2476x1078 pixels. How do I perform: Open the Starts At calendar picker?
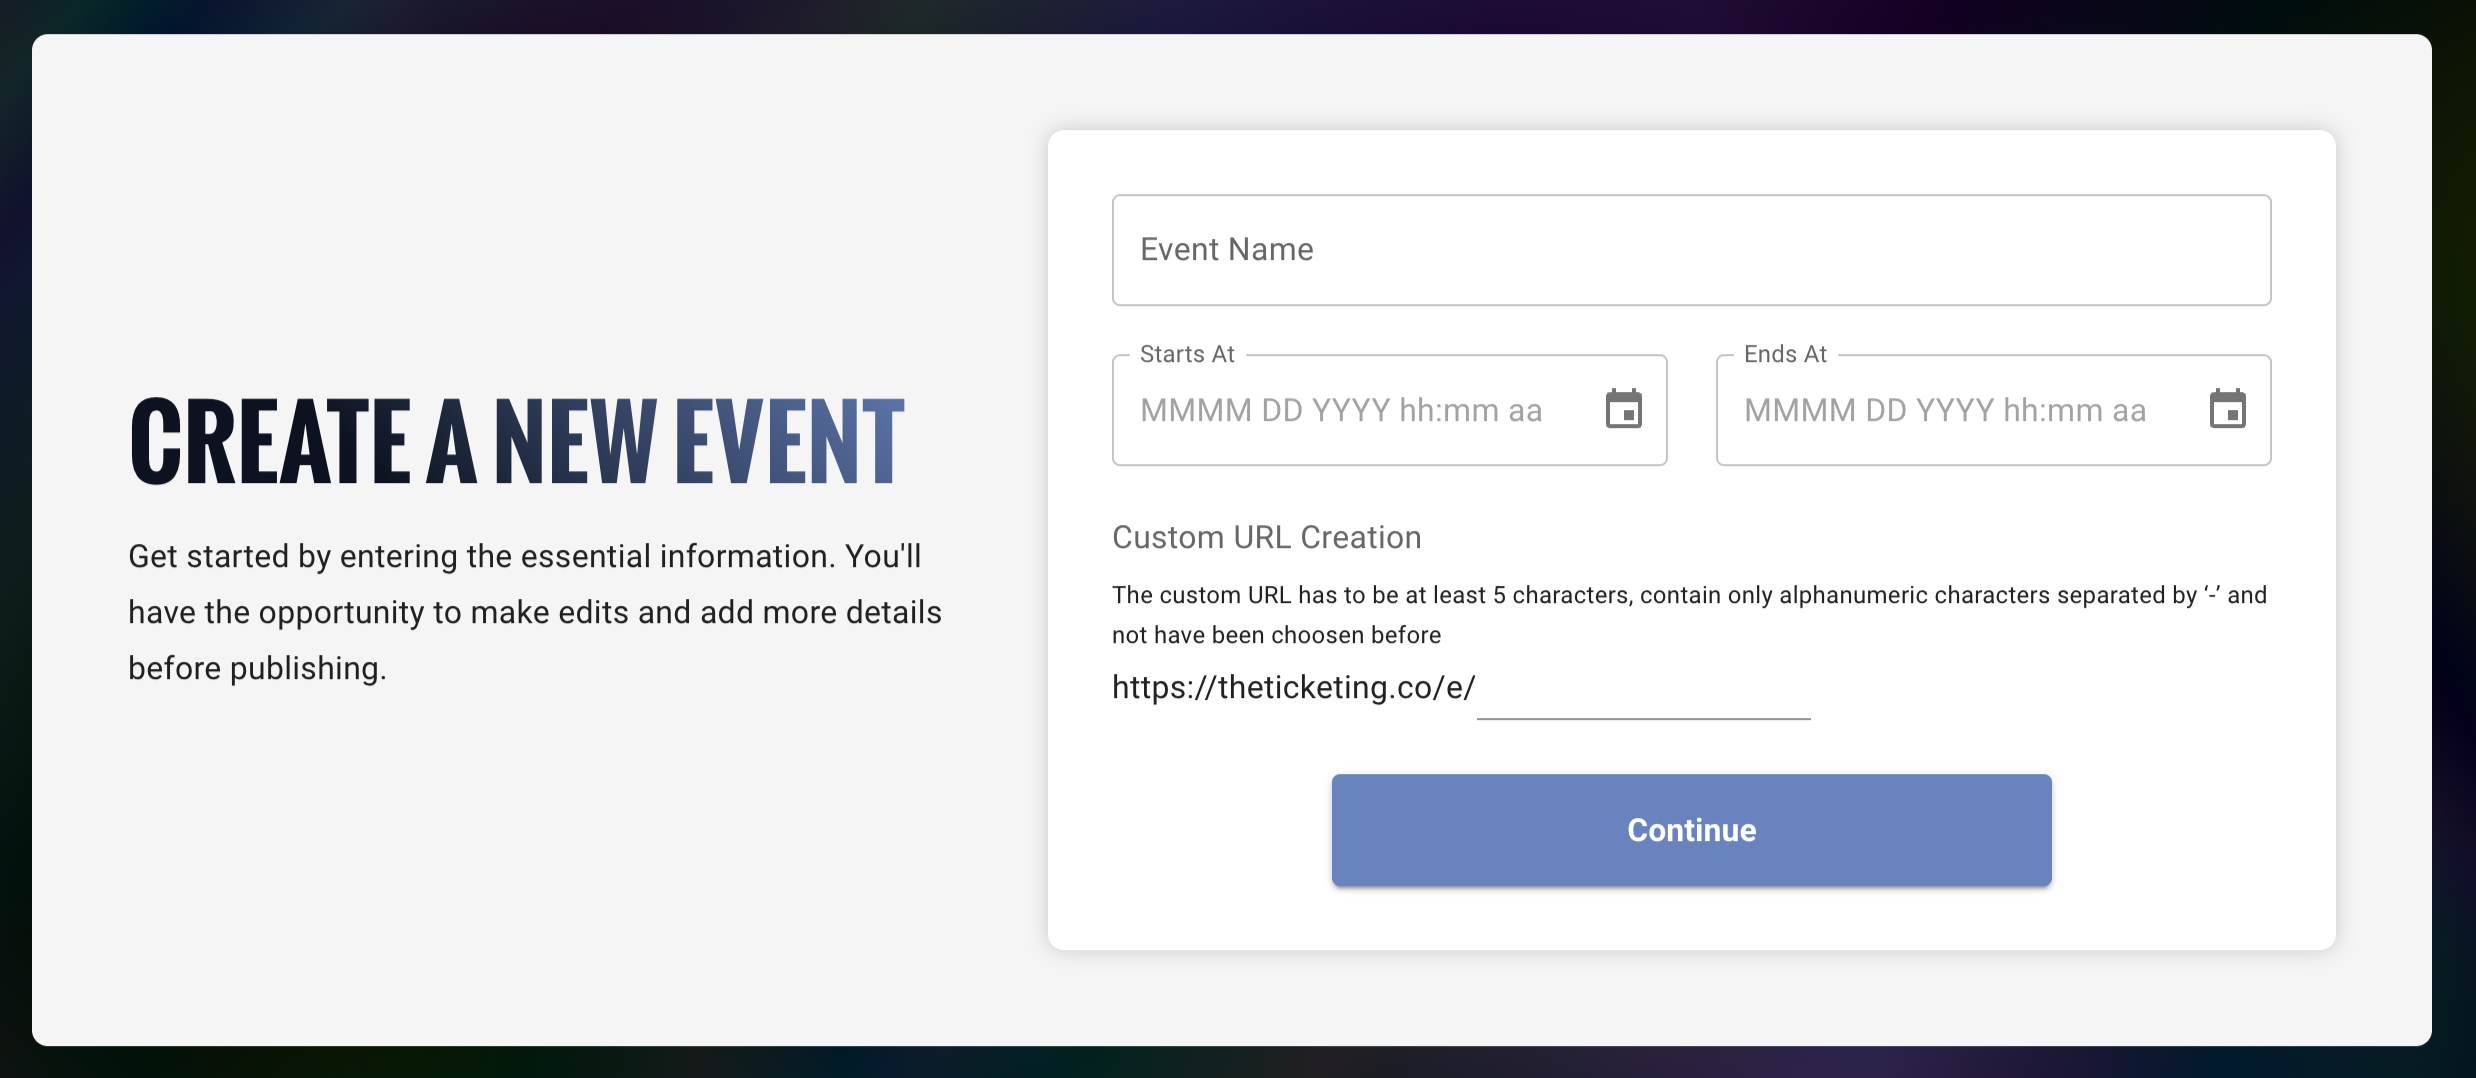[1623, 409]
